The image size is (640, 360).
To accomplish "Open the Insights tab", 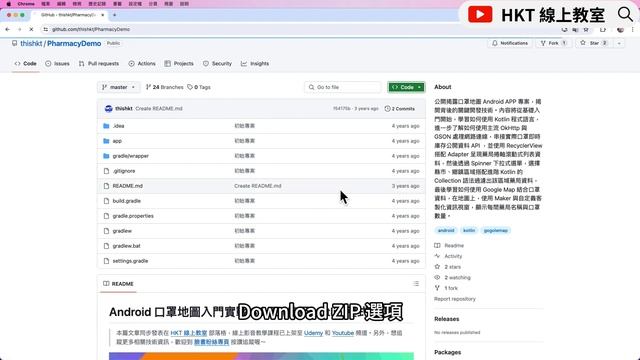I will [255, 64].
